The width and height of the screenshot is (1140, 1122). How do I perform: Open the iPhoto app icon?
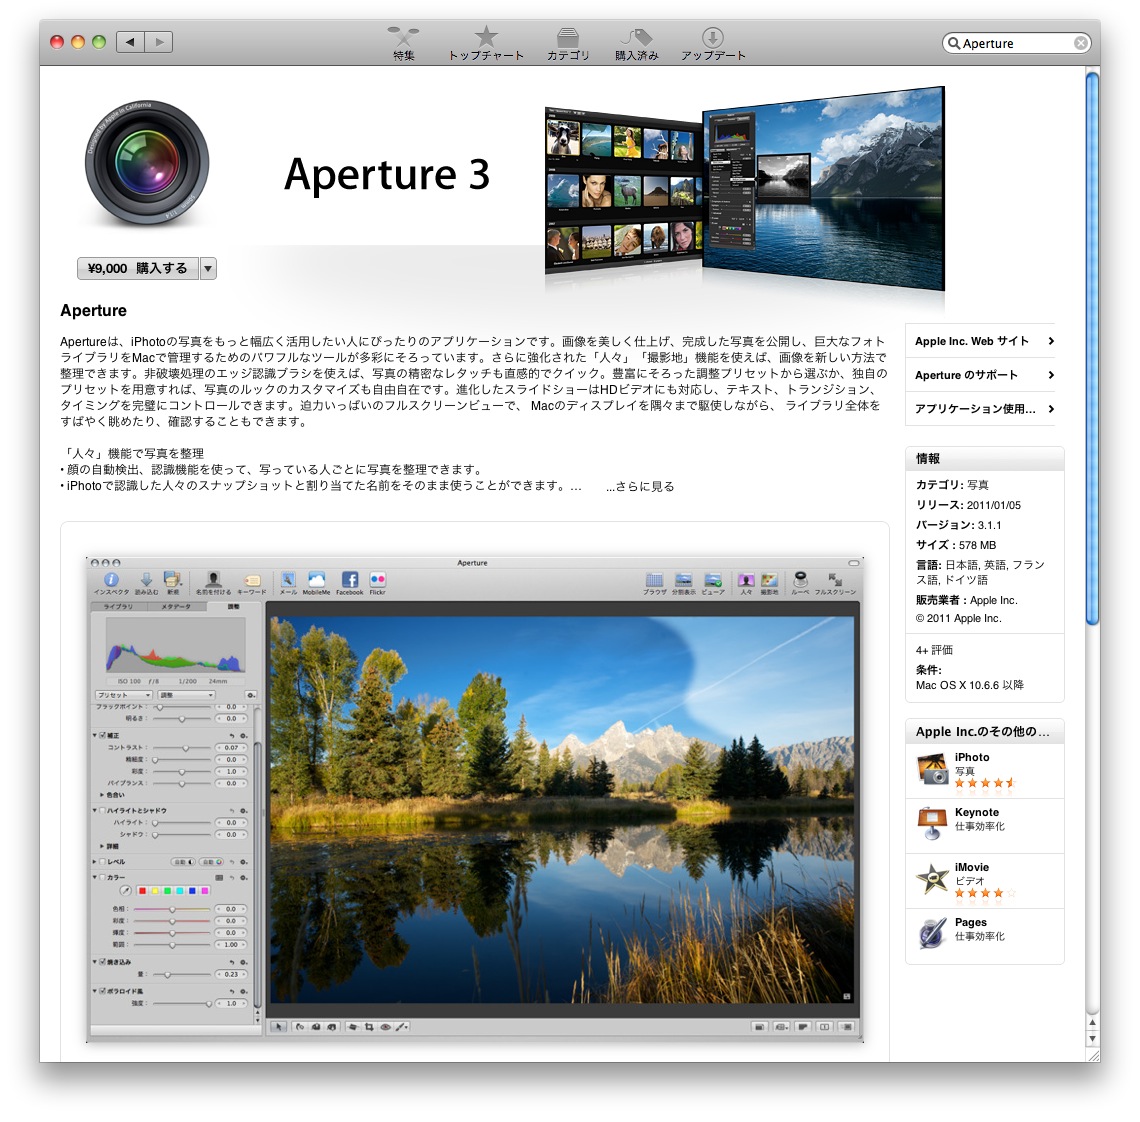[x=932, y=771]
